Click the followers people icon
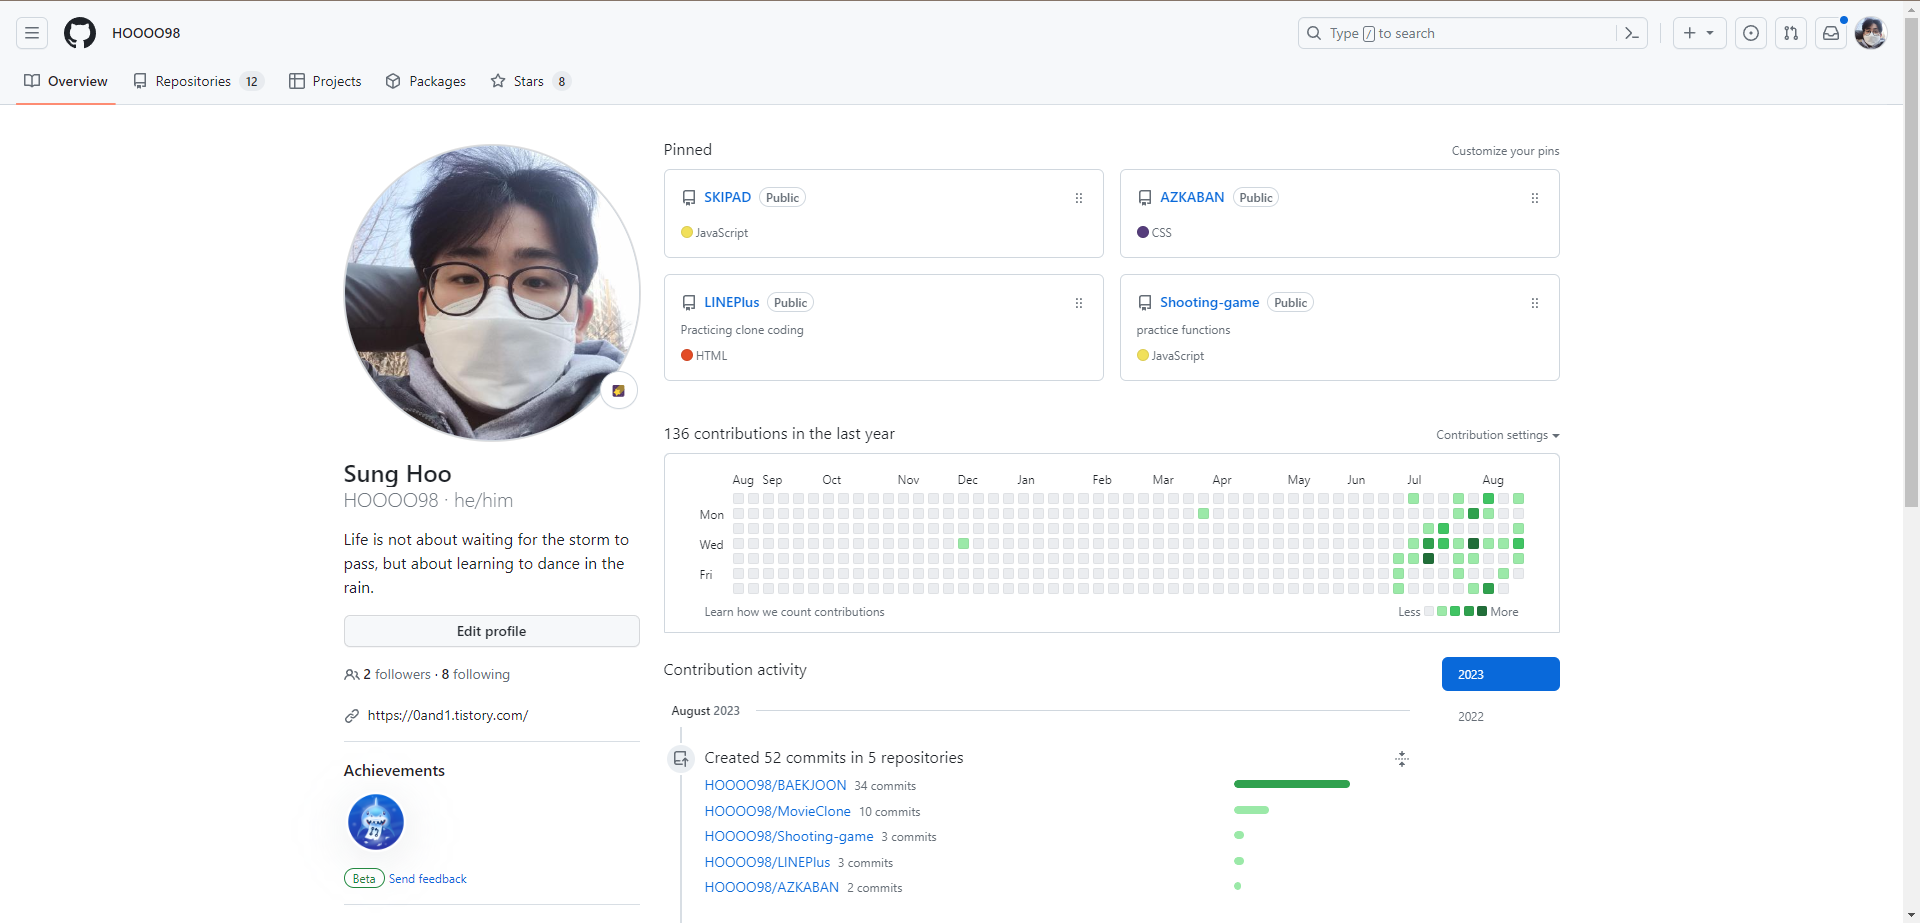Screen dimensions: 1920x923 coord(352,675)
